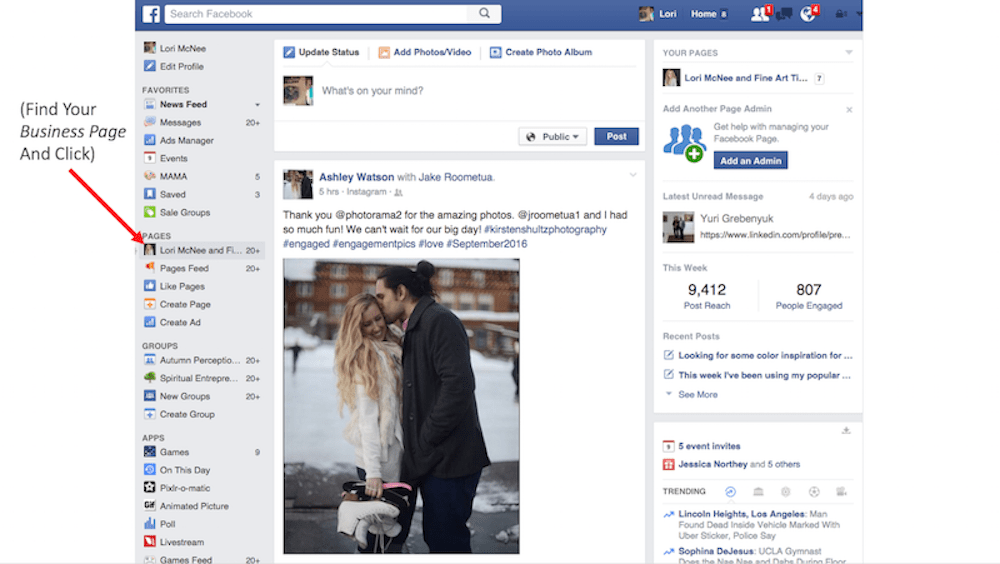Open the friend requests icon

760,13
